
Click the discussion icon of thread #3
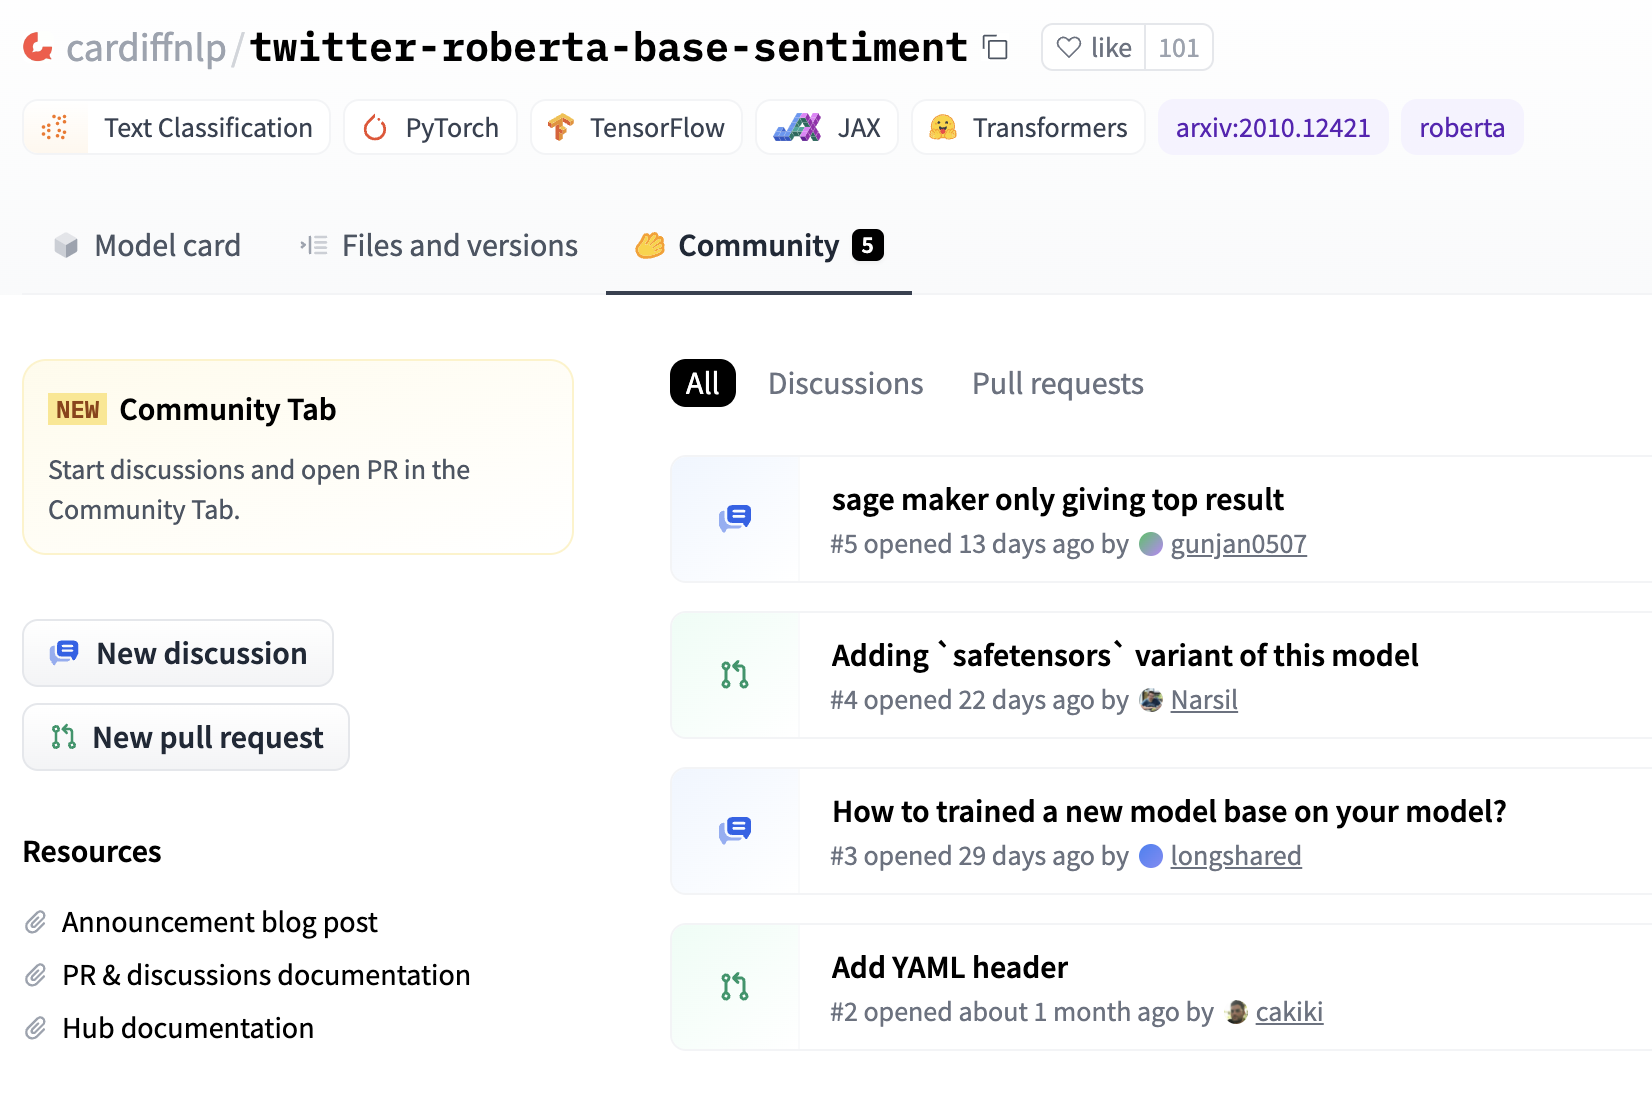(x=735, y=830)
